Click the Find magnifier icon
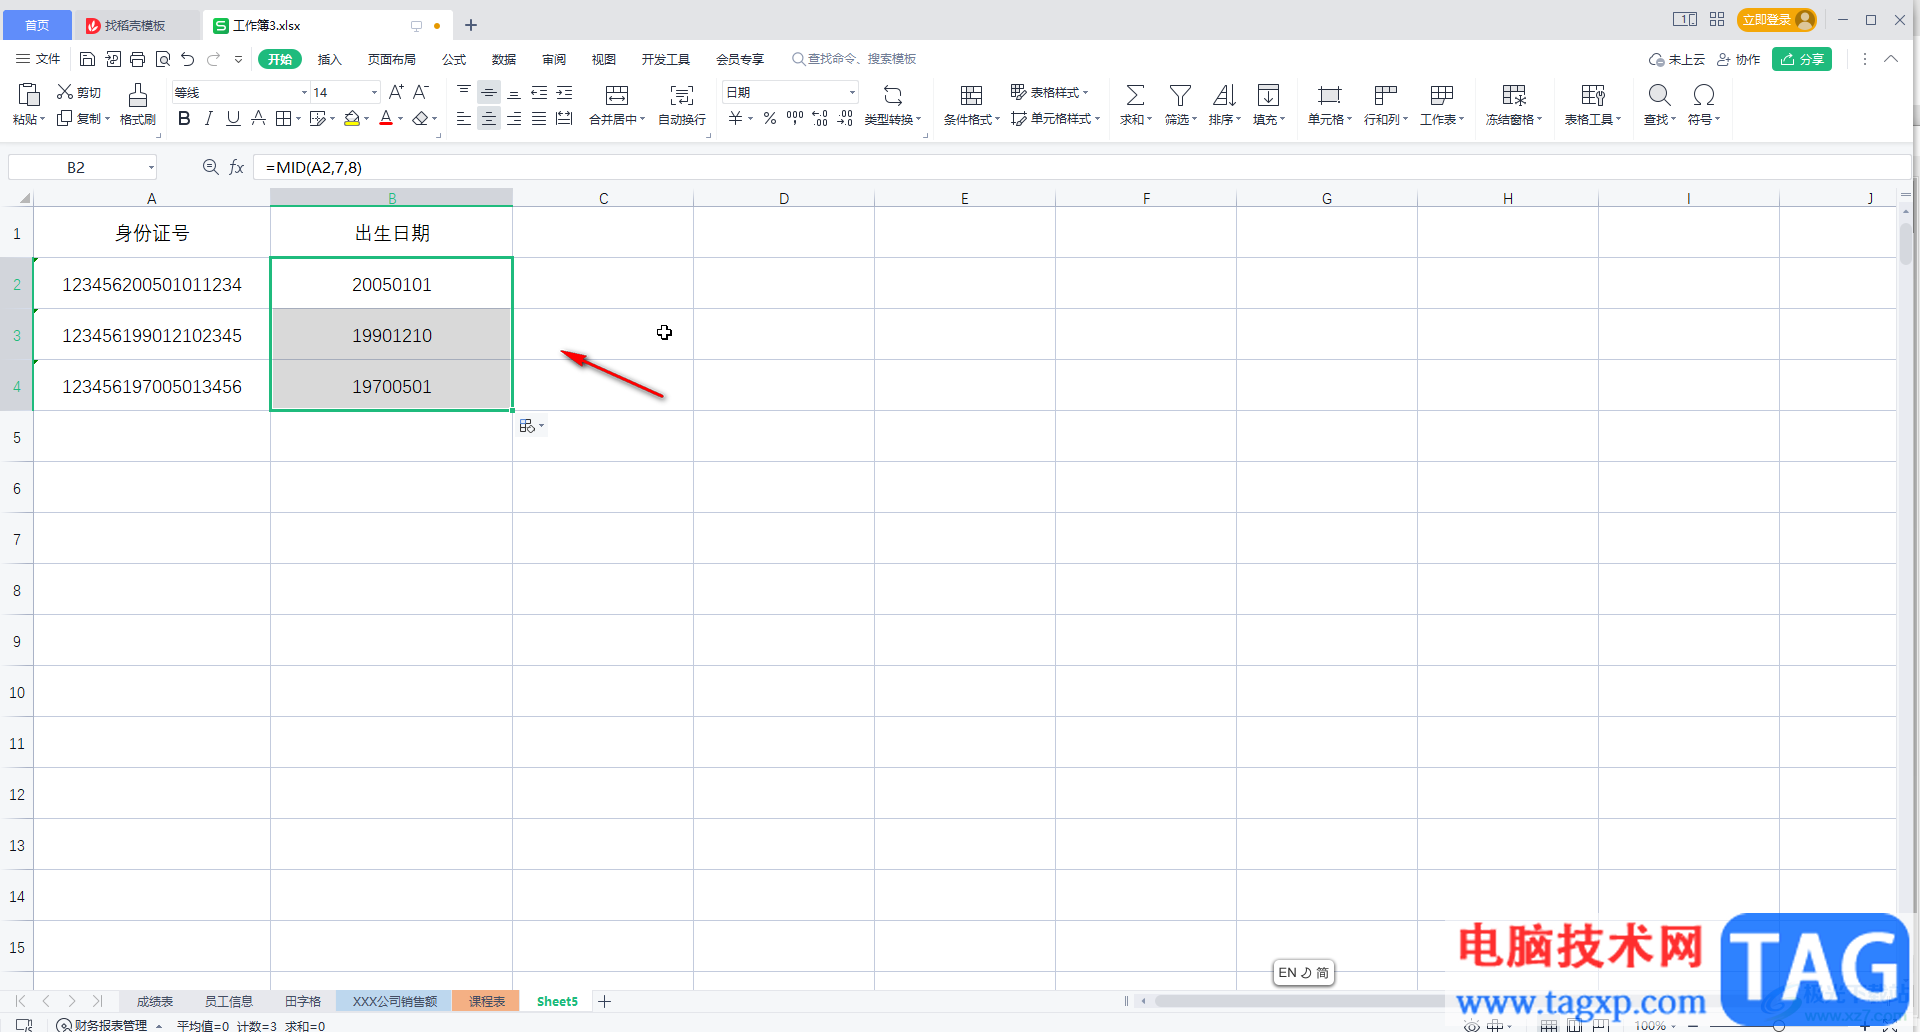Viewport: 1920px width, 1032px height. (1659, 95)
